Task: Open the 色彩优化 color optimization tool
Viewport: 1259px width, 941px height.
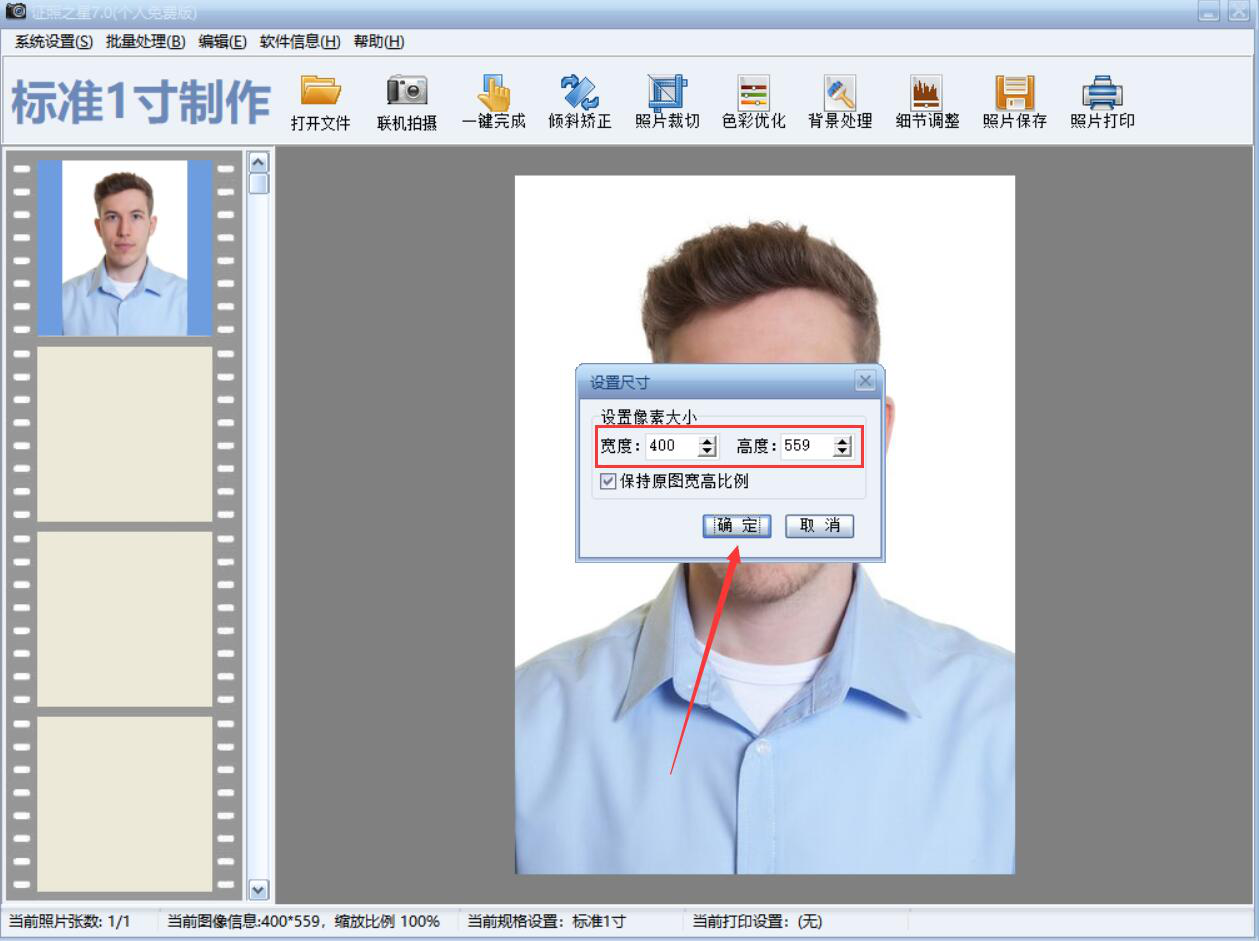Action: (x=753, y=93)
